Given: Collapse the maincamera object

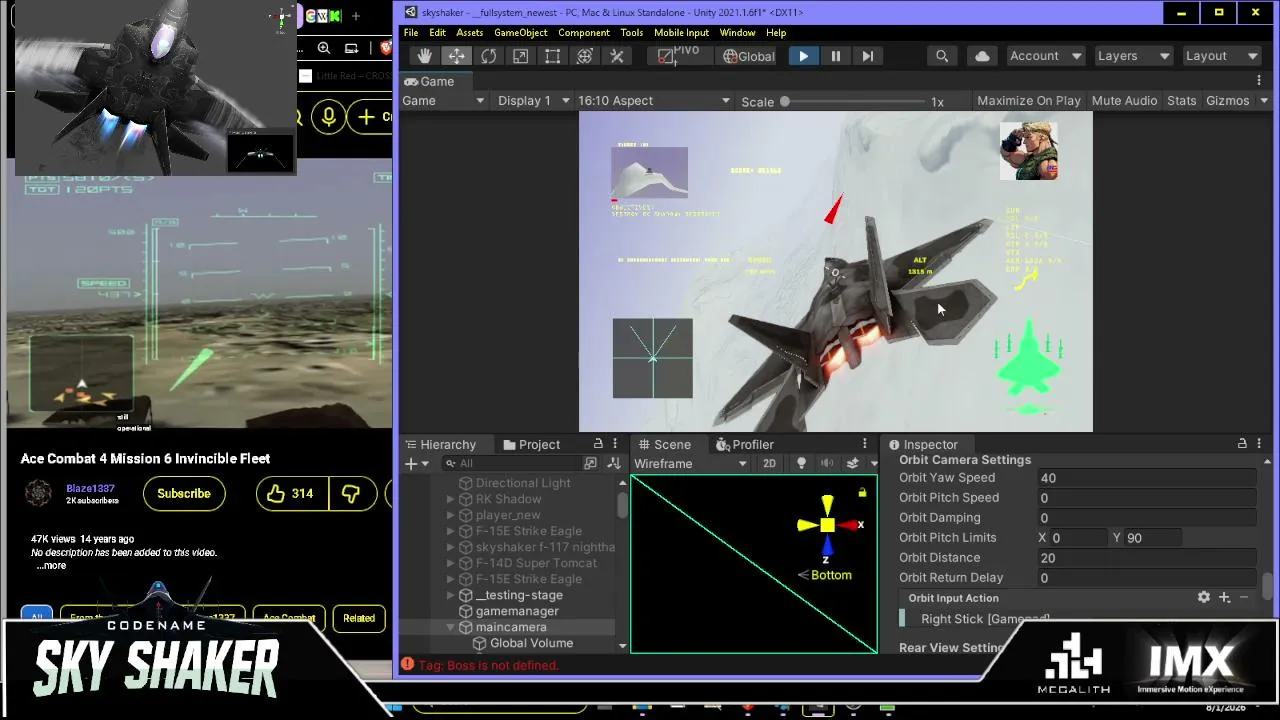Looking at the screenshot, I should [x=451, y=627].
